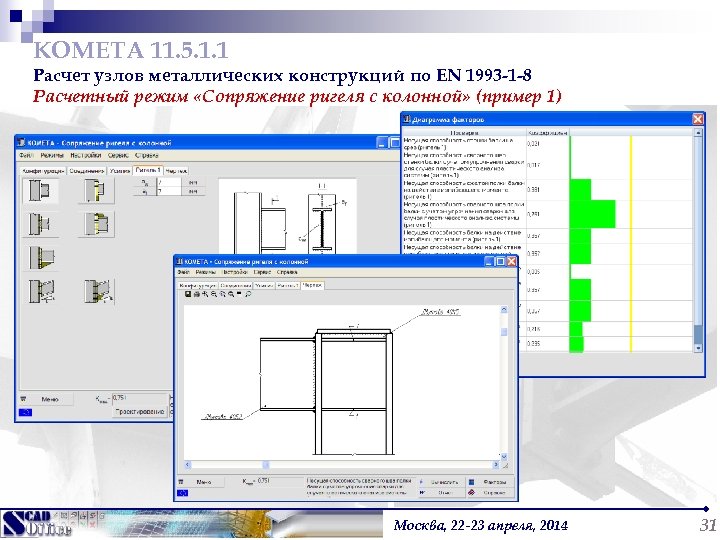The image size is (720, 540).
Task: Switch to Конфигурация tab in front window
Action: click(197, 286)
